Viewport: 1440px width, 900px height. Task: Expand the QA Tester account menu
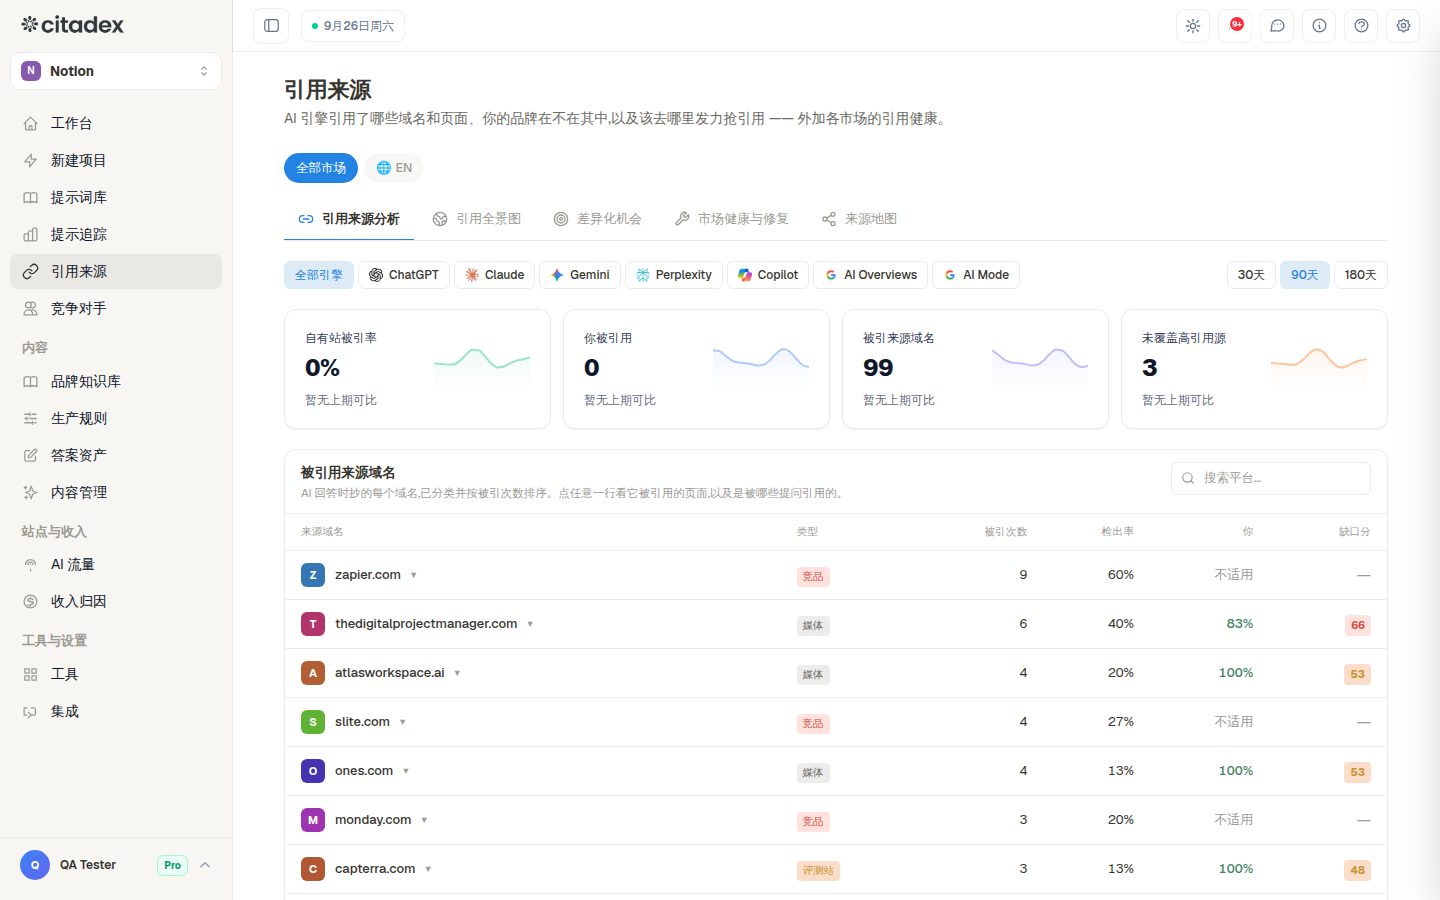click(205, 865)
